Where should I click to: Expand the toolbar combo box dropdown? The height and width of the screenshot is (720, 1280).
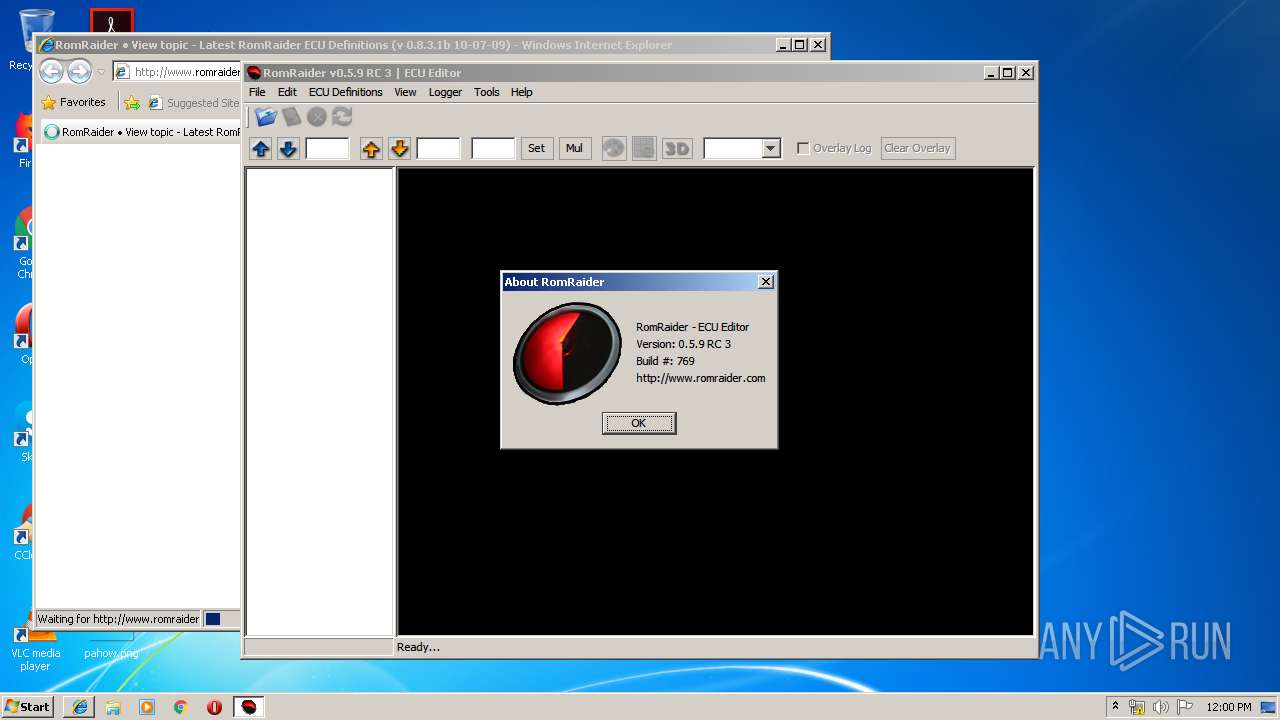point(770,149)
